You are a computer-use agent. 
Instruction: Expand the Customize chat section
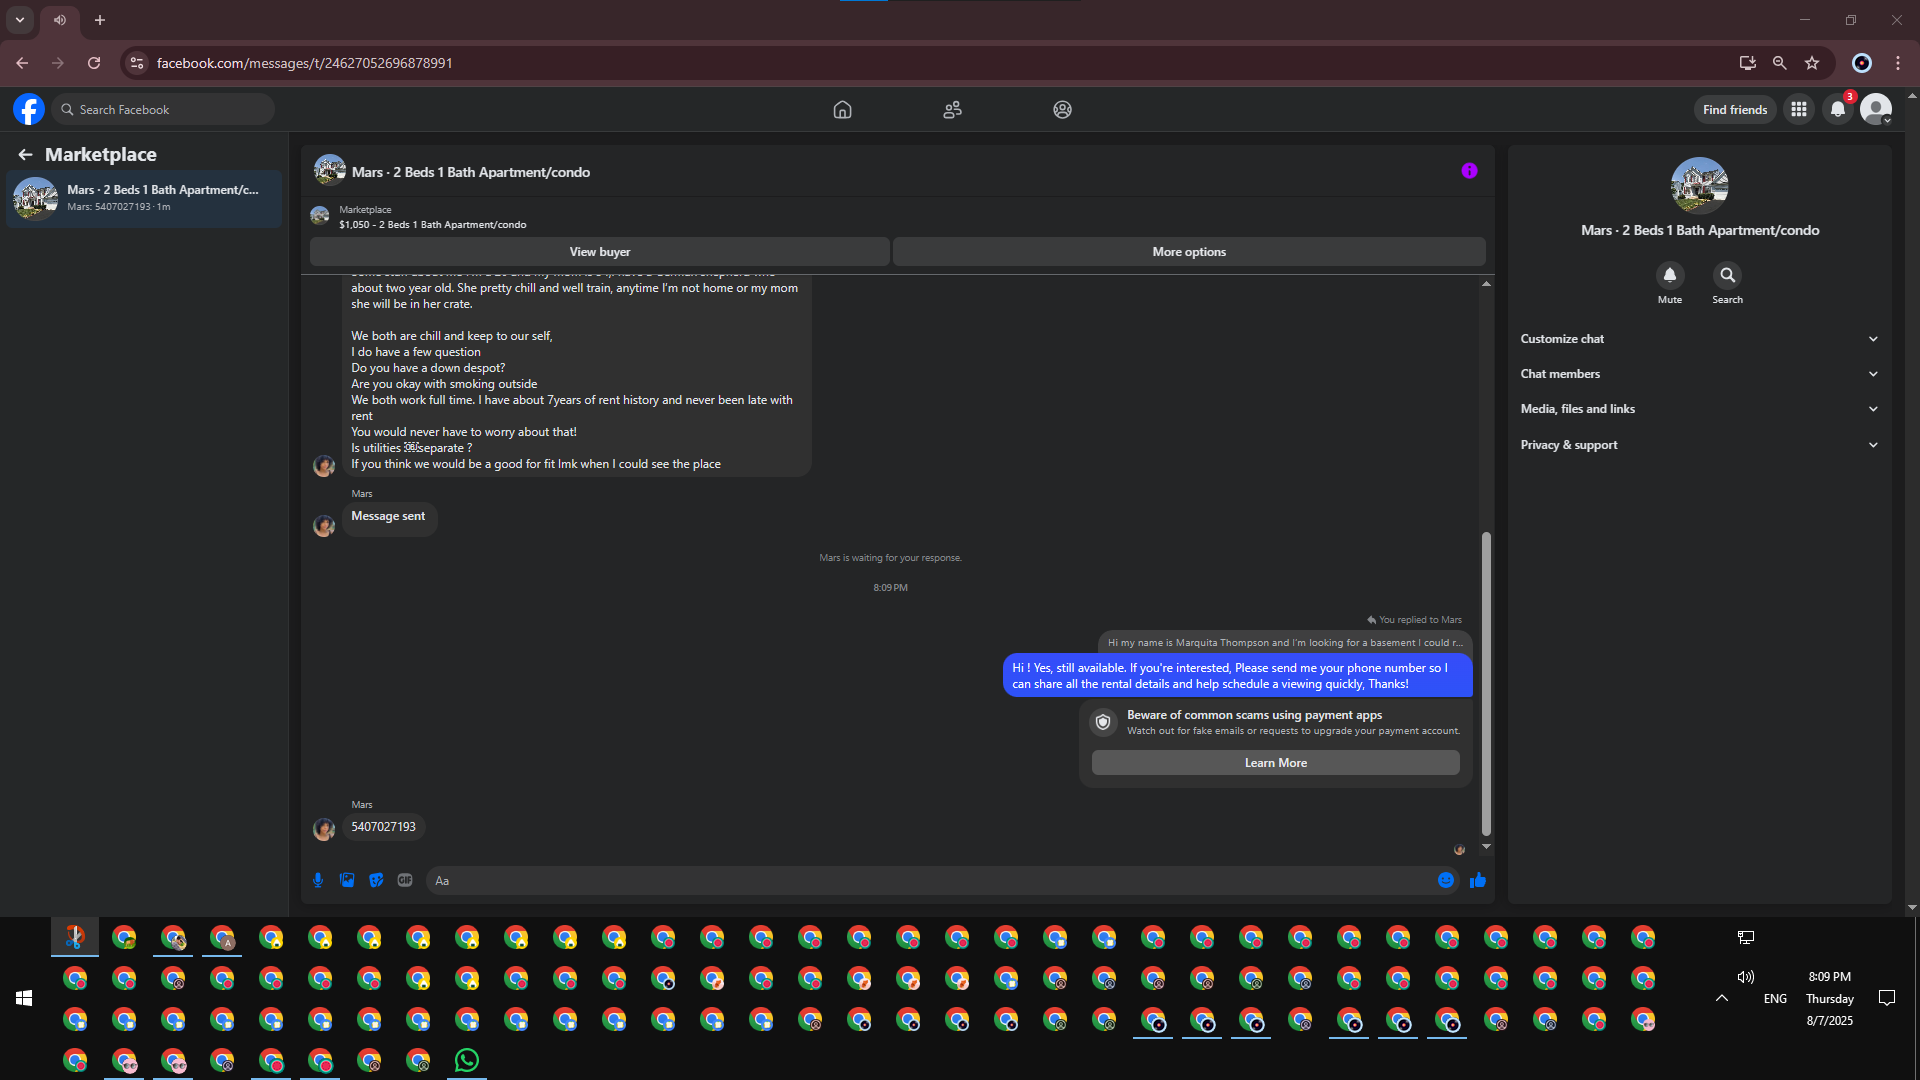pyautogui.click(x=1699, y=339)
